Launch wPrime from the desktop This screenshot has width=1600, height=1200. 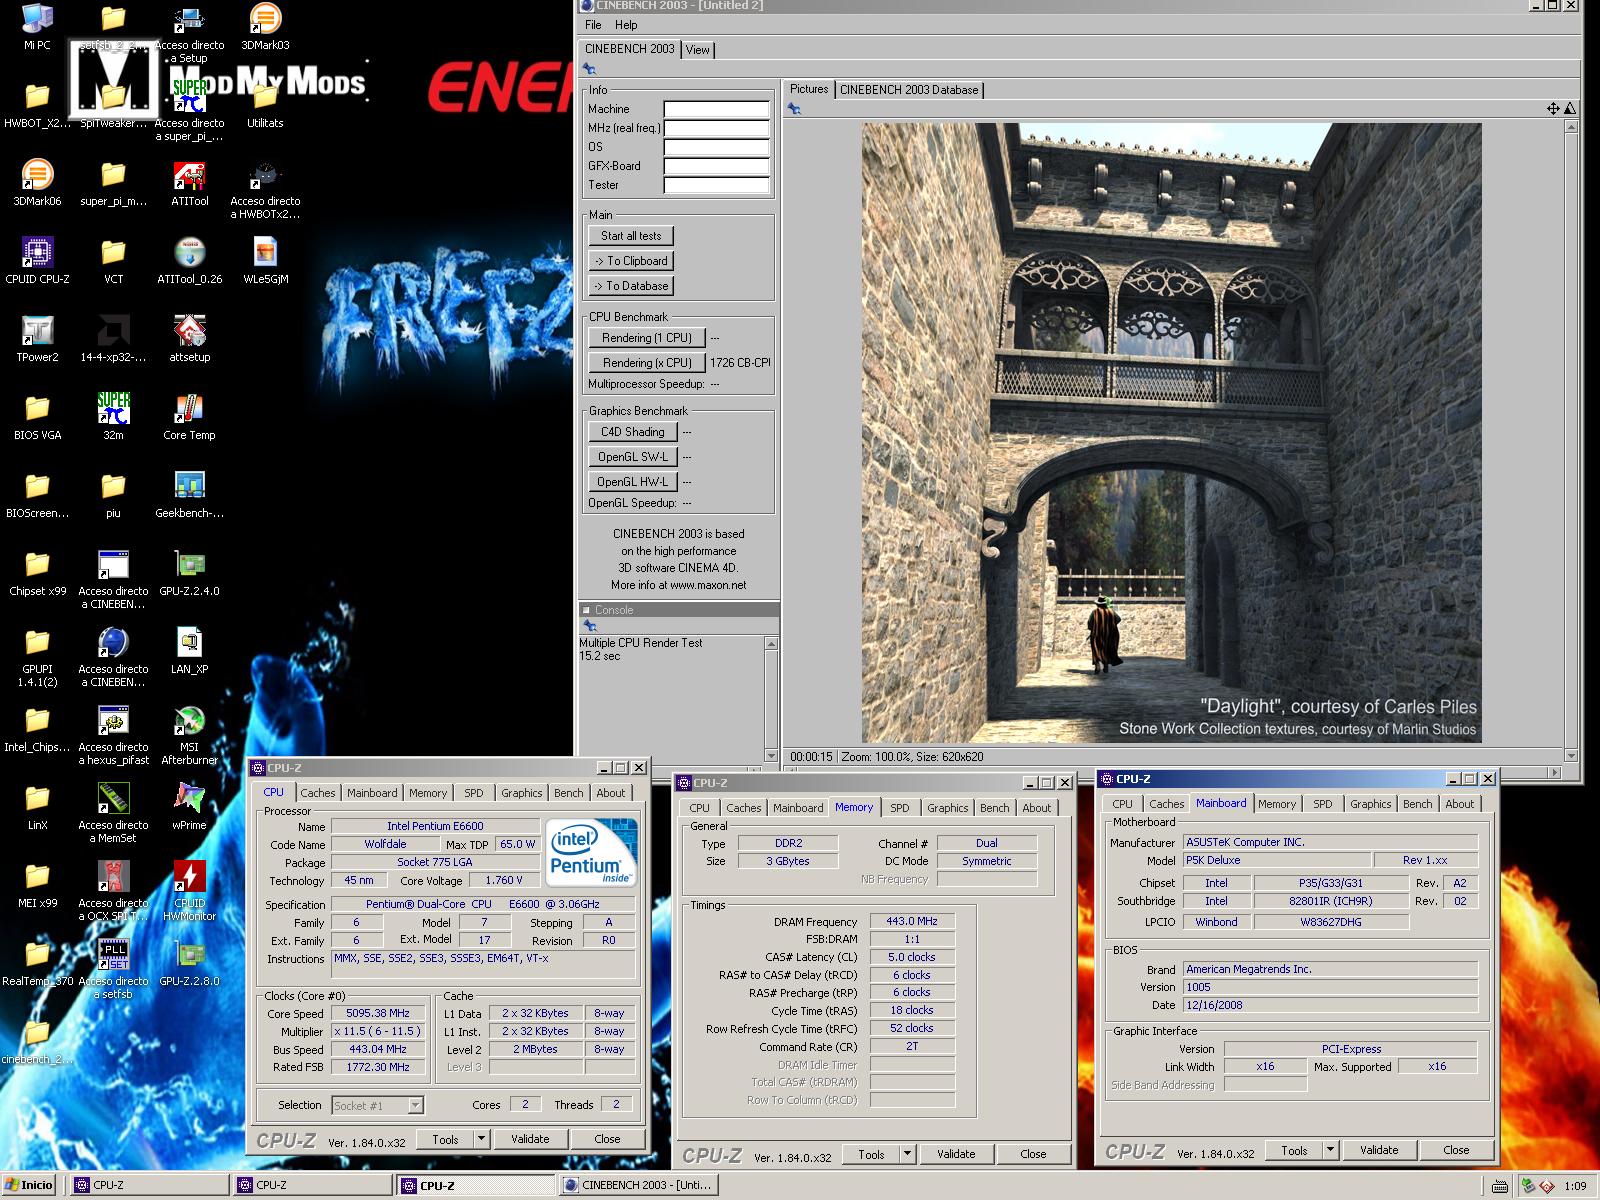[x=189, y=807]
